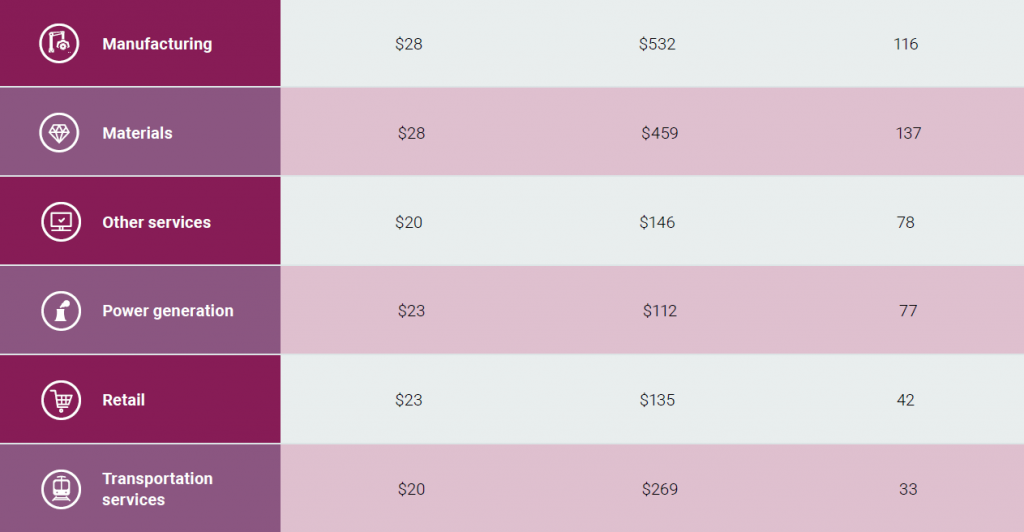Viewport: 1024px width, 532px height.
Task: Select the Power generation label
Action: 168,311
